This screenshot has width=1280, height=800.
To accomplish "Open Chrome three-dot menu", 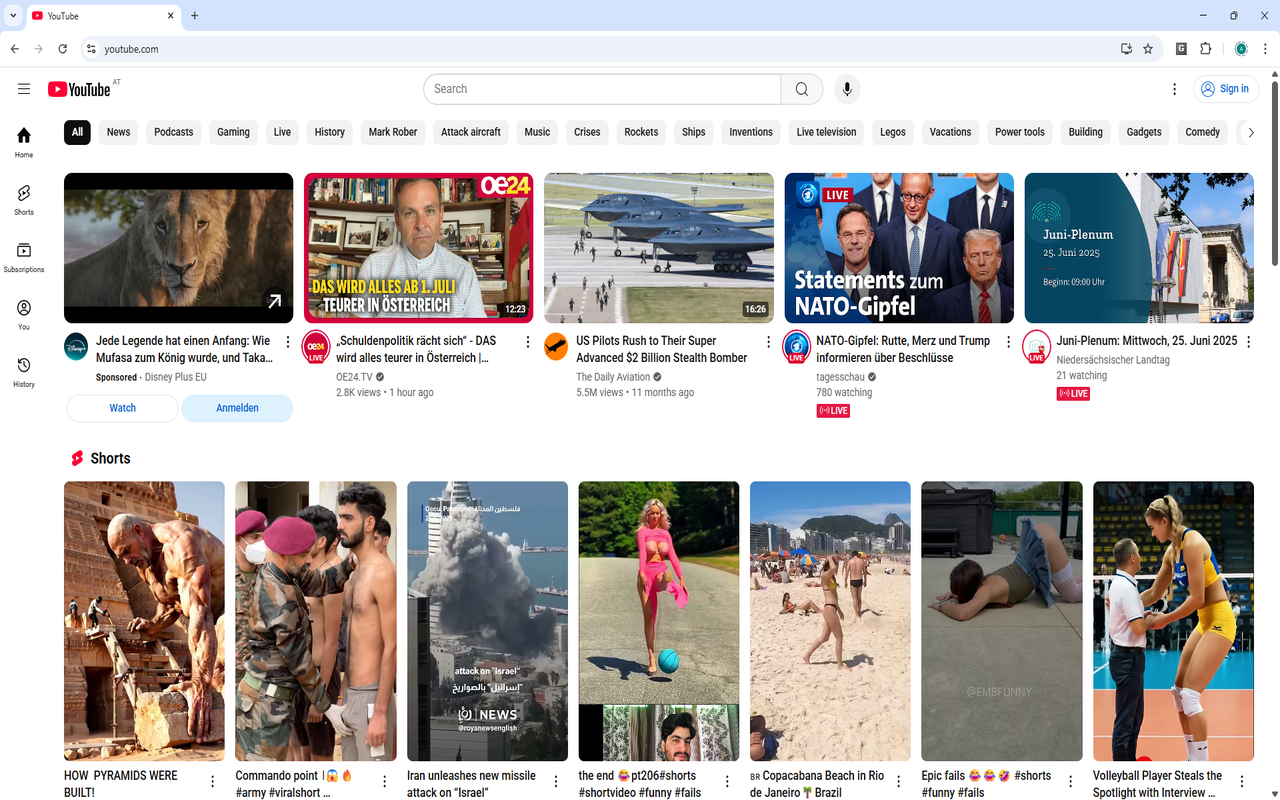I will pos(1265,49).
